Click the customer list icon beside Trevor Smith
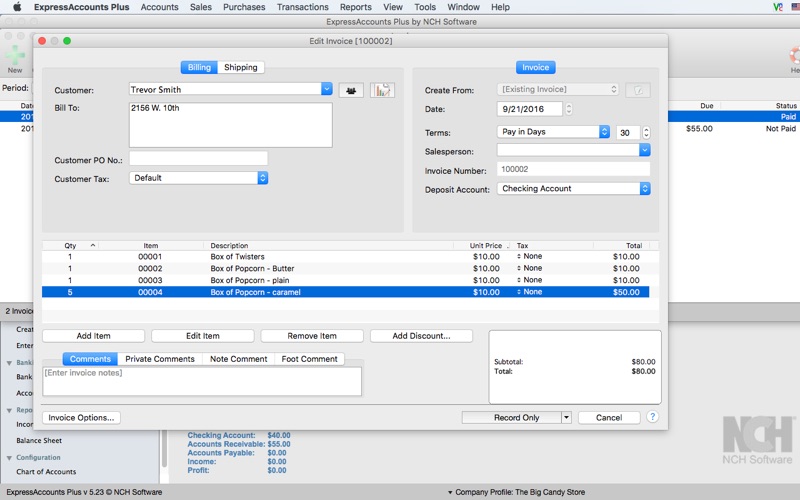The width and height of the screenshot is (800, 500). 351,90
